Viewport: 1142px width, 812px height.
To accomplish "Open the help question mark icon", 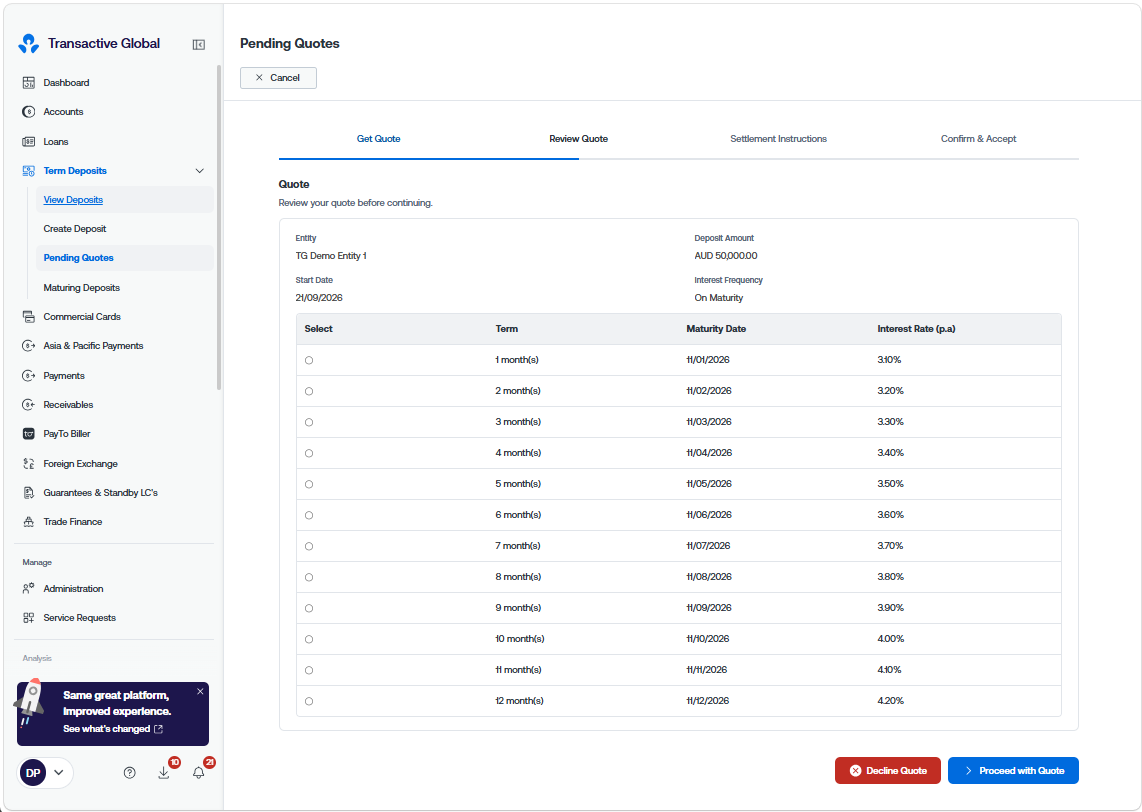I will pos(130,773).
